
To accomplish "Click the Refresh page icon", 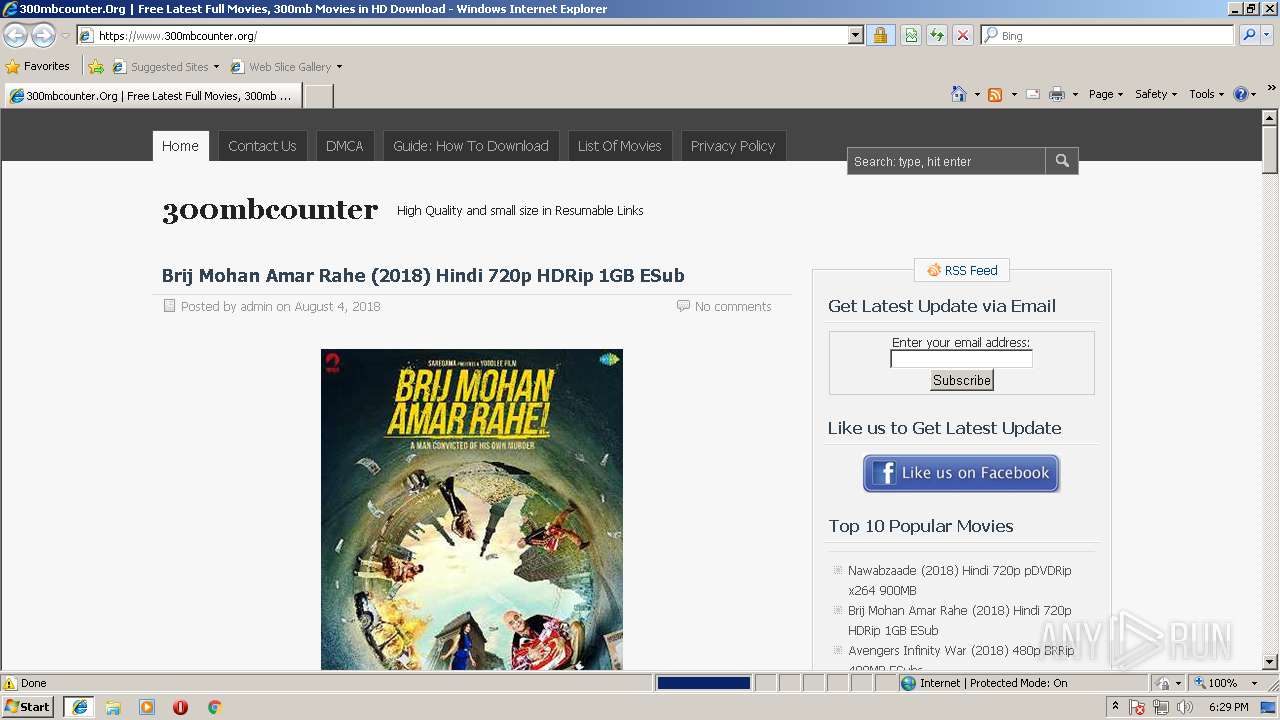I will (x=937, y=35).
